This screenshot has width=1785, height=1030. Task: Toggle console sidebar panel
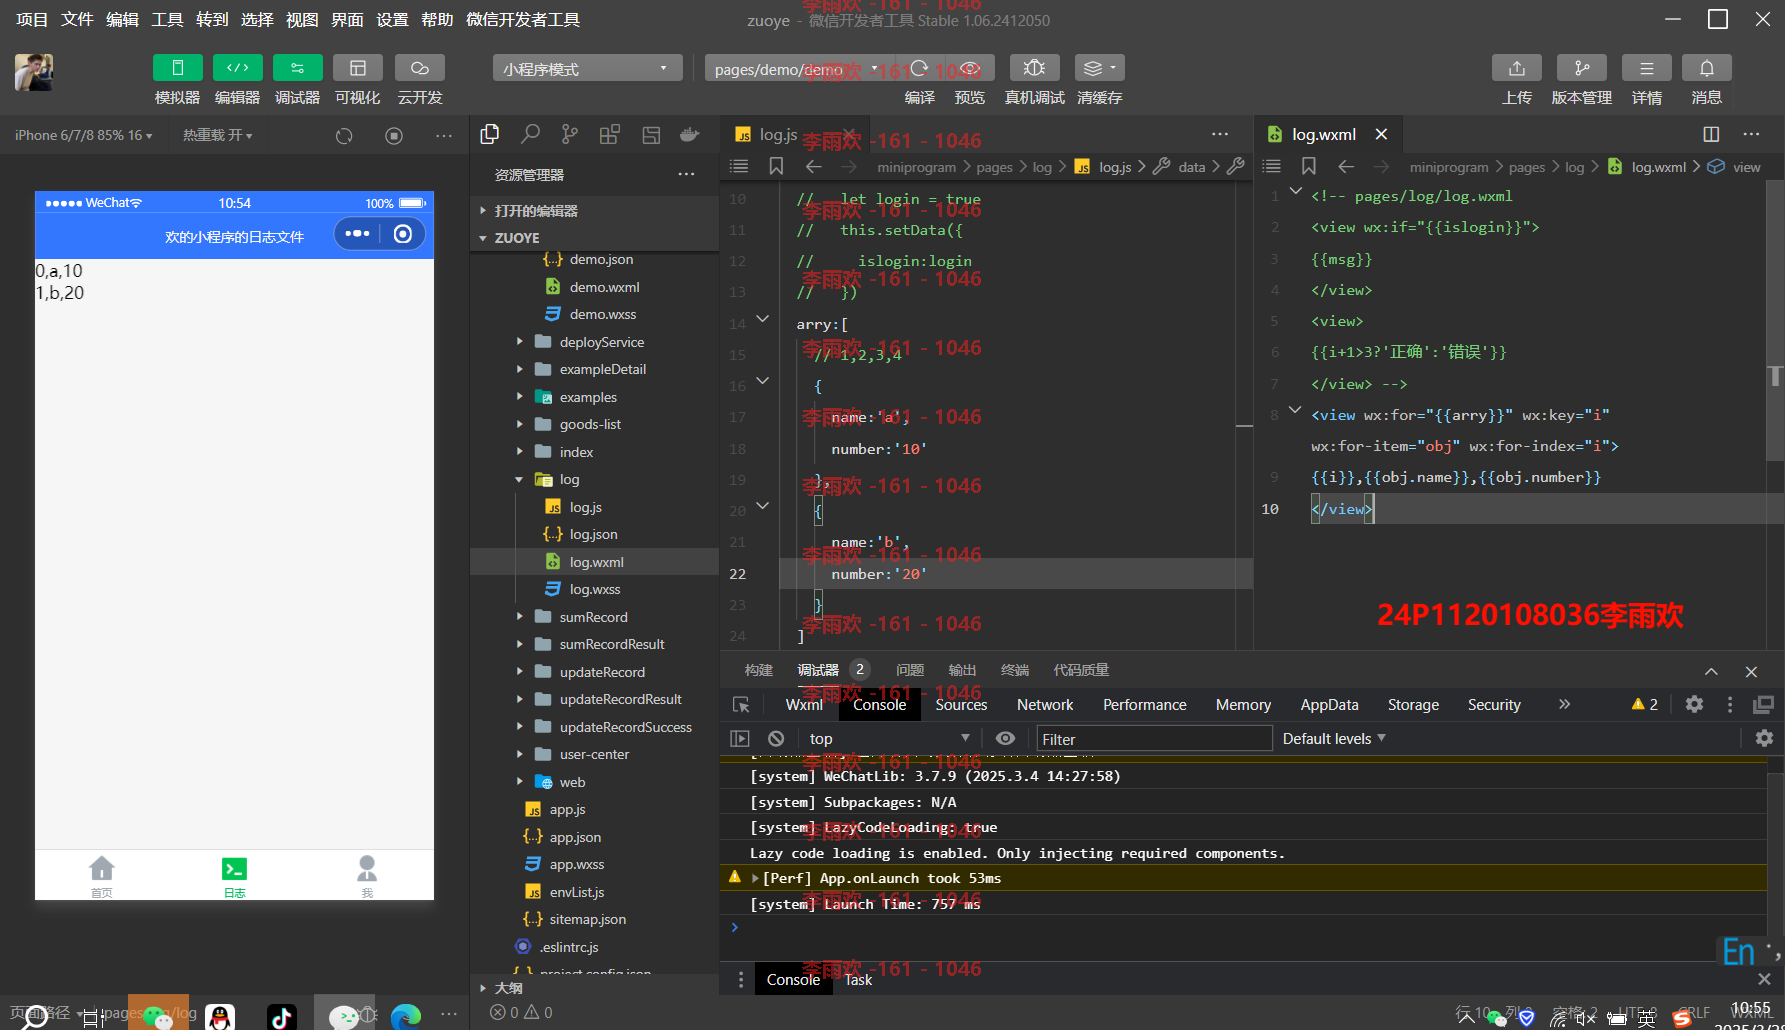coord(740,739)
